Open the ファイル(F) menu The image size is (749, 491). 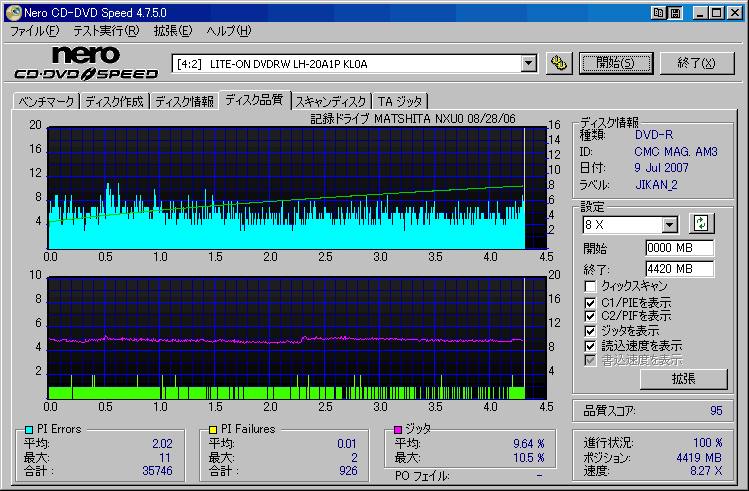[x=34, y=32]
